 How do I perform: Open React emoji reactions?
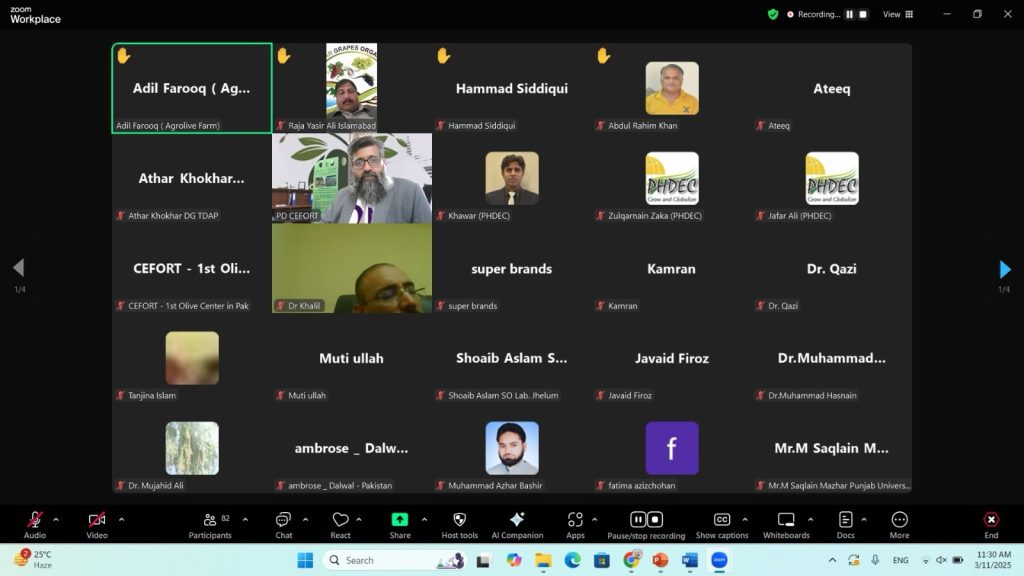pyautogui.click(x=340, y=524)
